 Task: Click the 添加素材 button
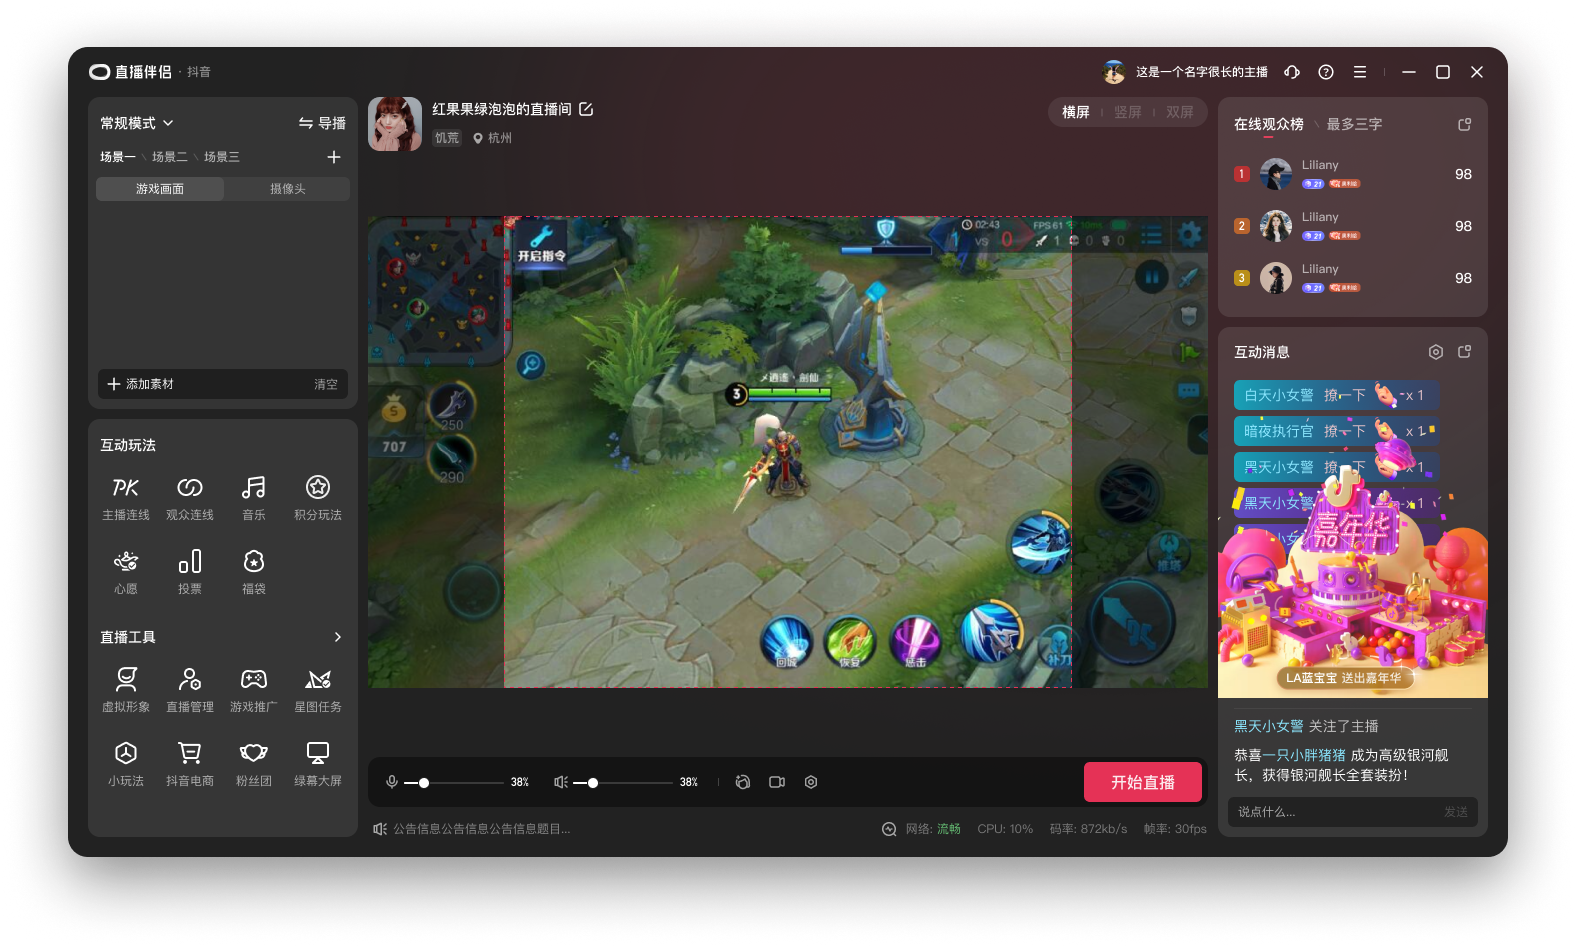[x=141, y=384]
